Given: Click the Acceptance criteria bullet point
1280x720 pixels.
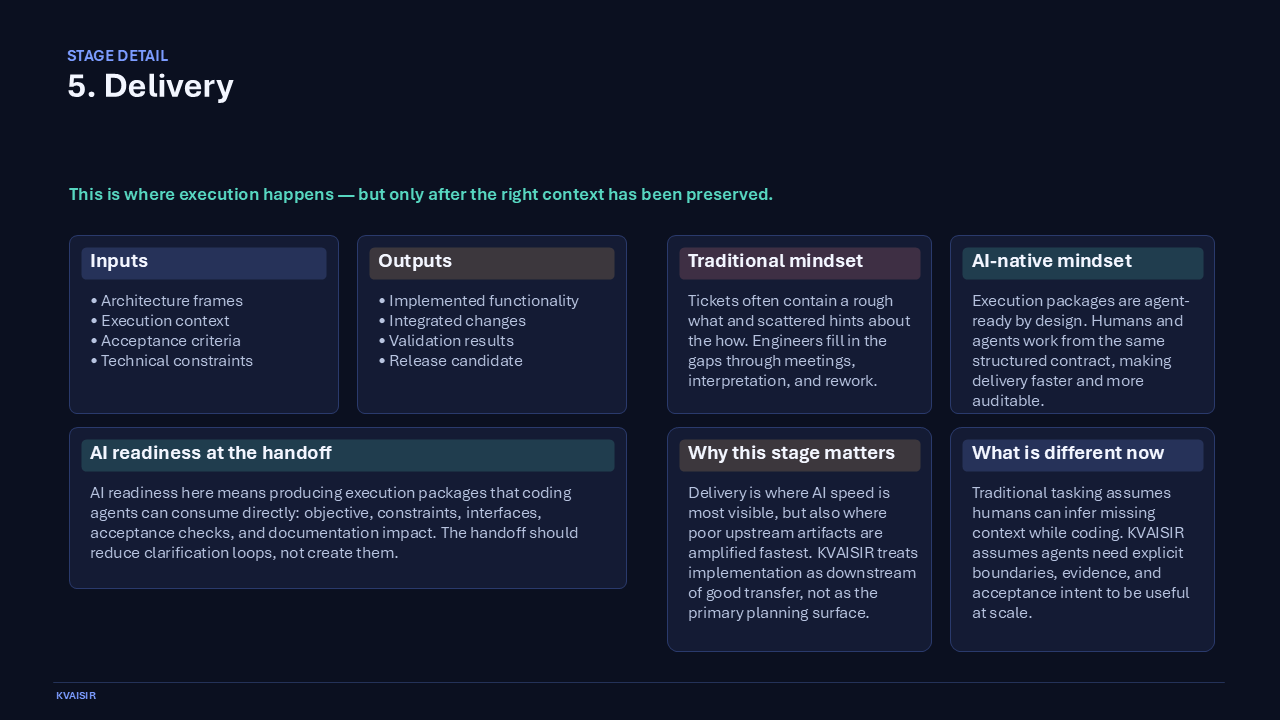Looking at the screenshot, I should (x=170, y=341).
